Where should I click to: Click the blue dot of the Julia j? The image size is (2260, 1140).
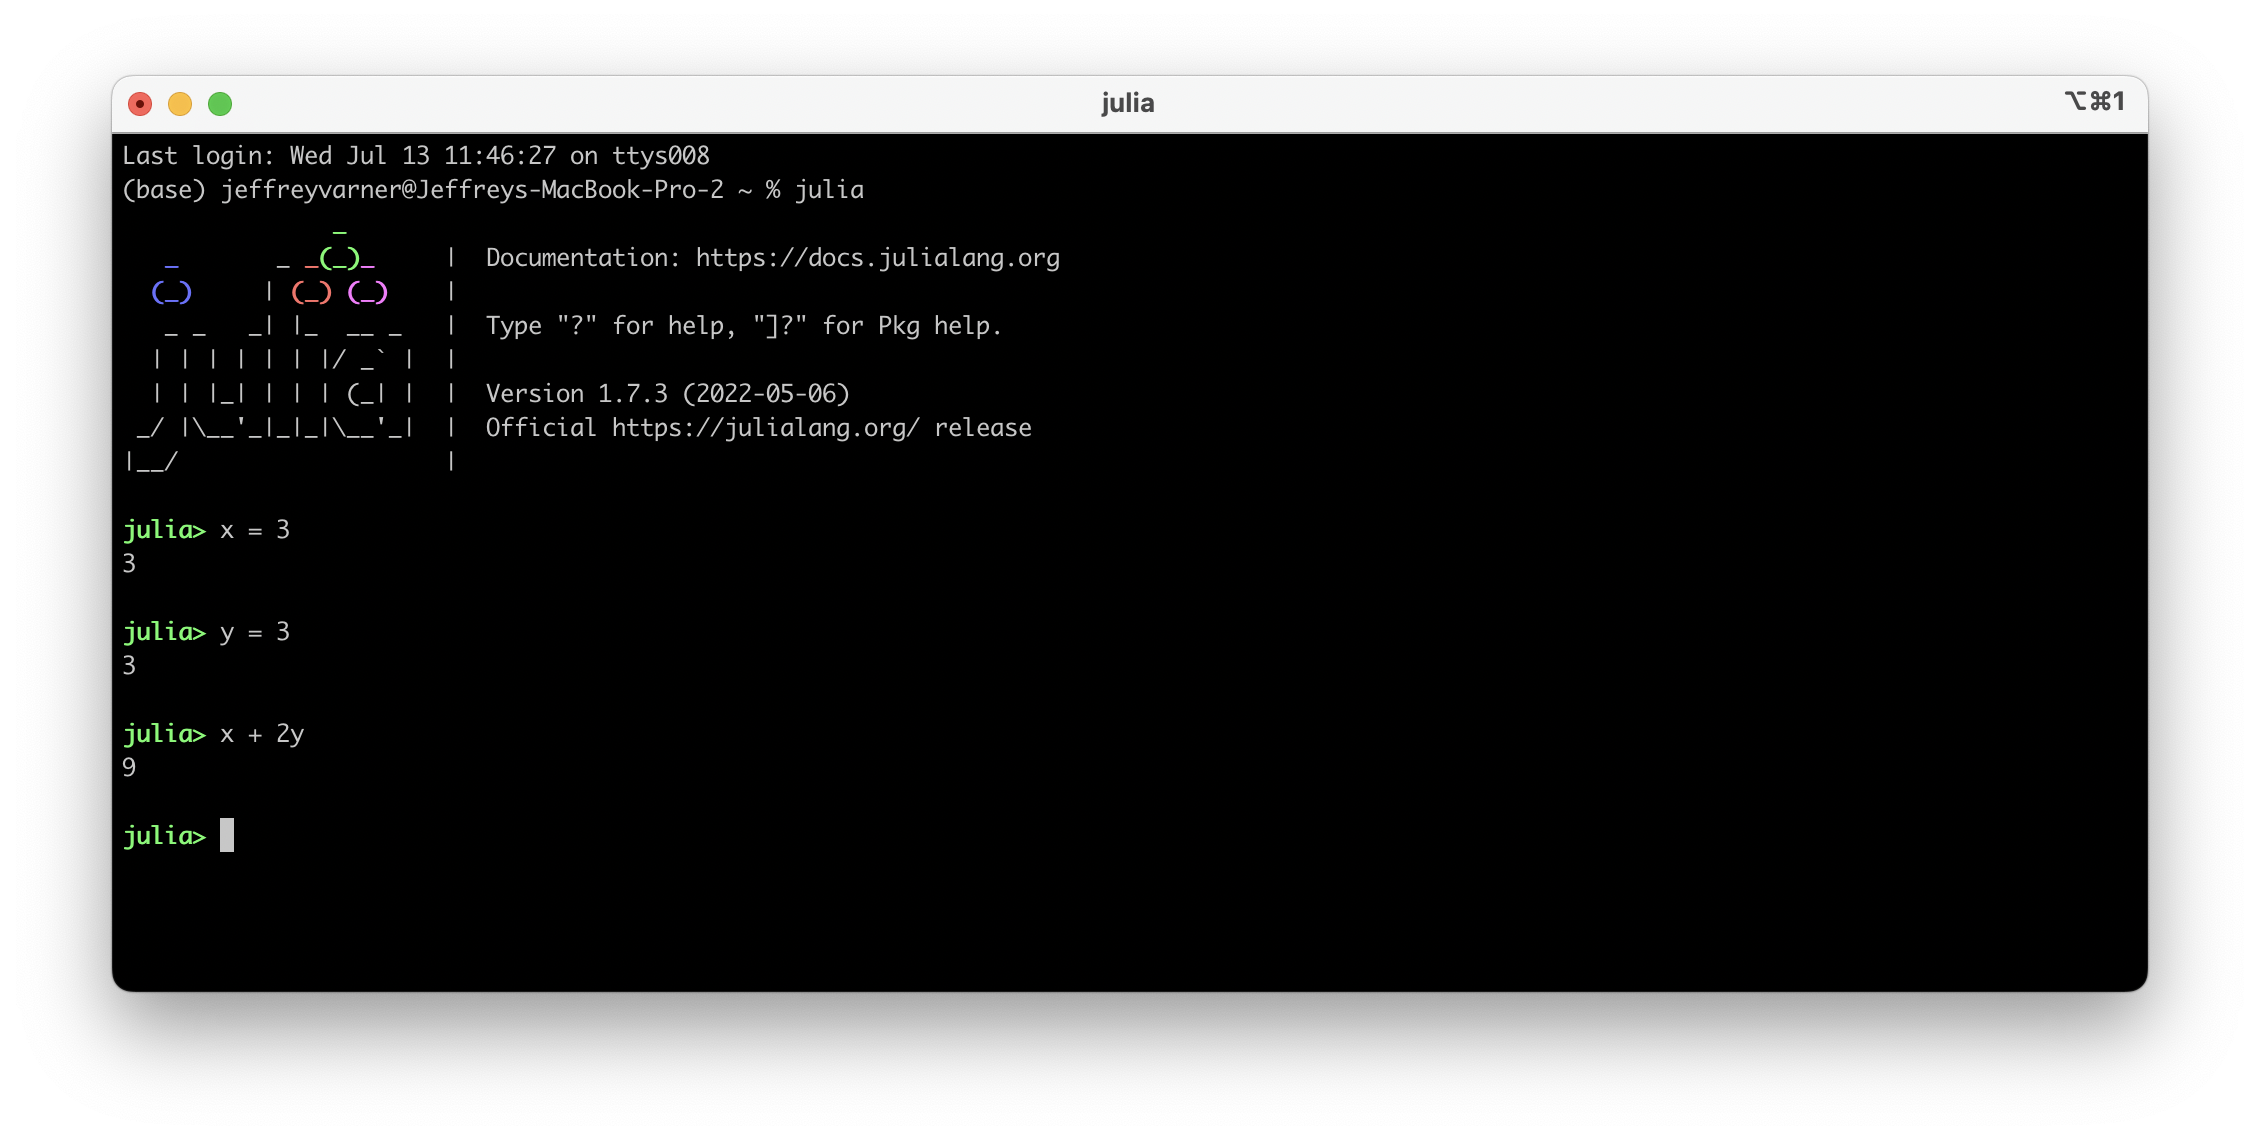pos(171,292)
